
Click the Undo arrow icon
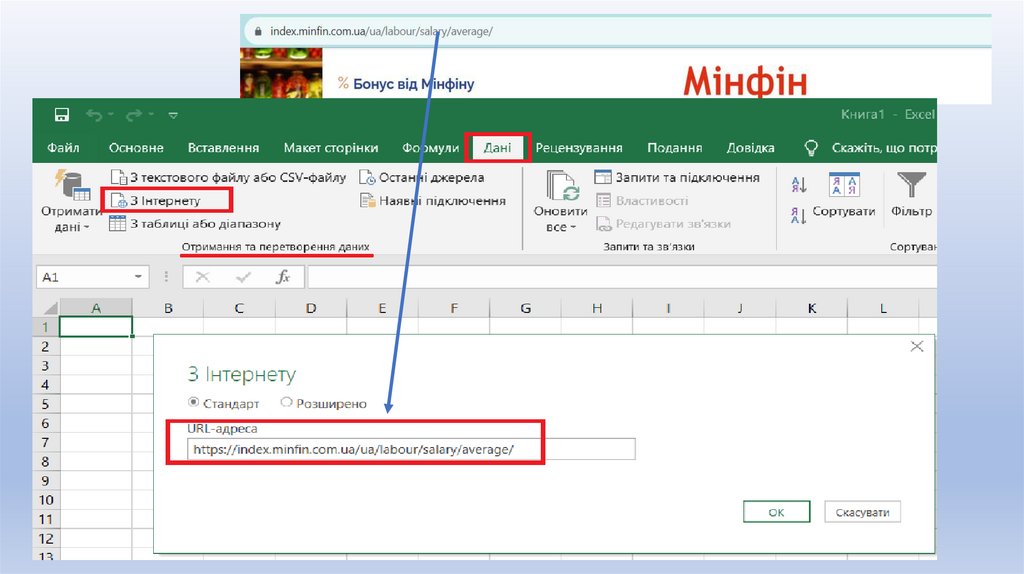click(x=95, y=116)
